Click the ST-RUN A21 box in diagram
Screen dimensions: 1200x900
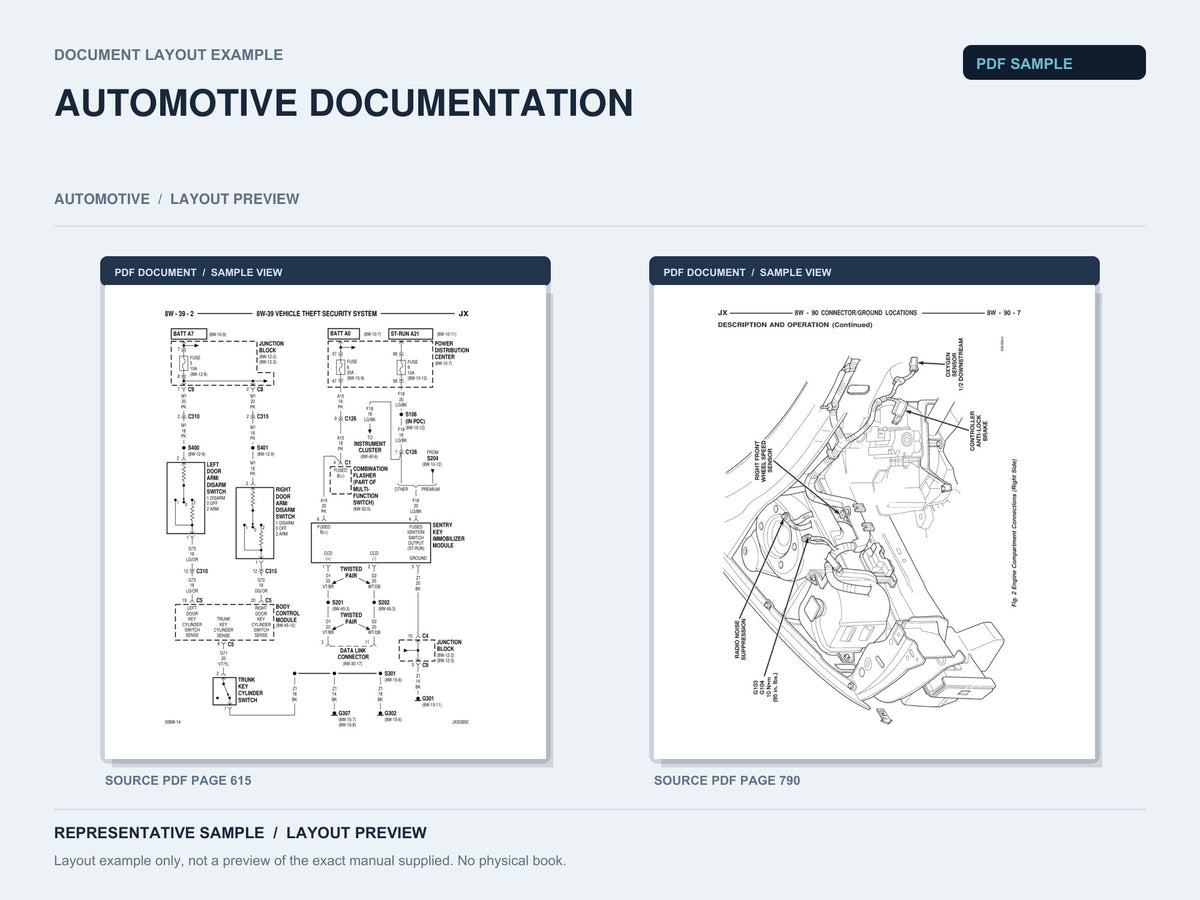click(410, 333)
